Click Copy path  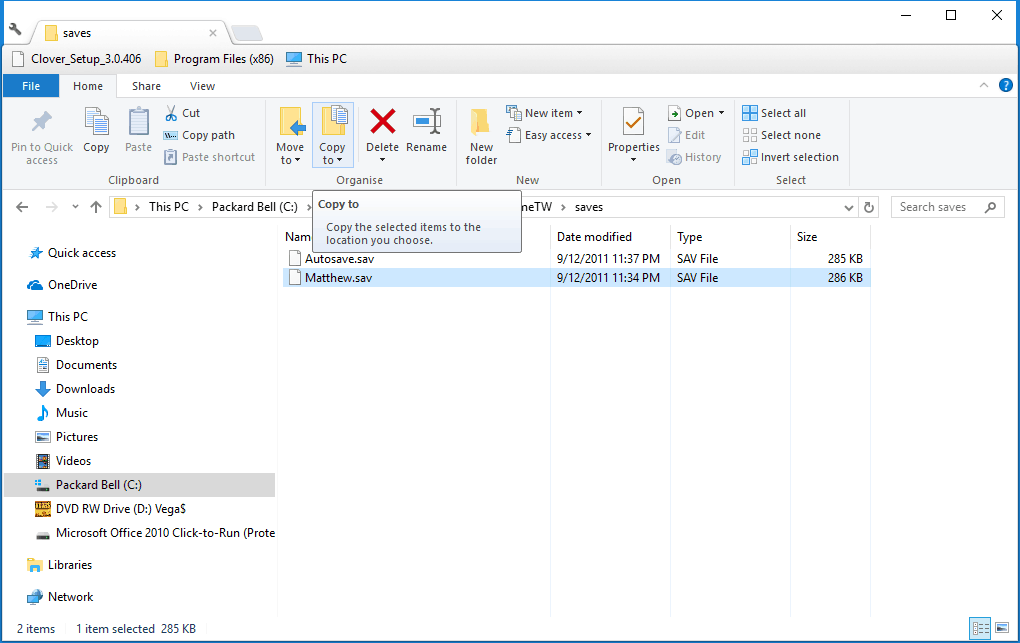coord(199,135)
